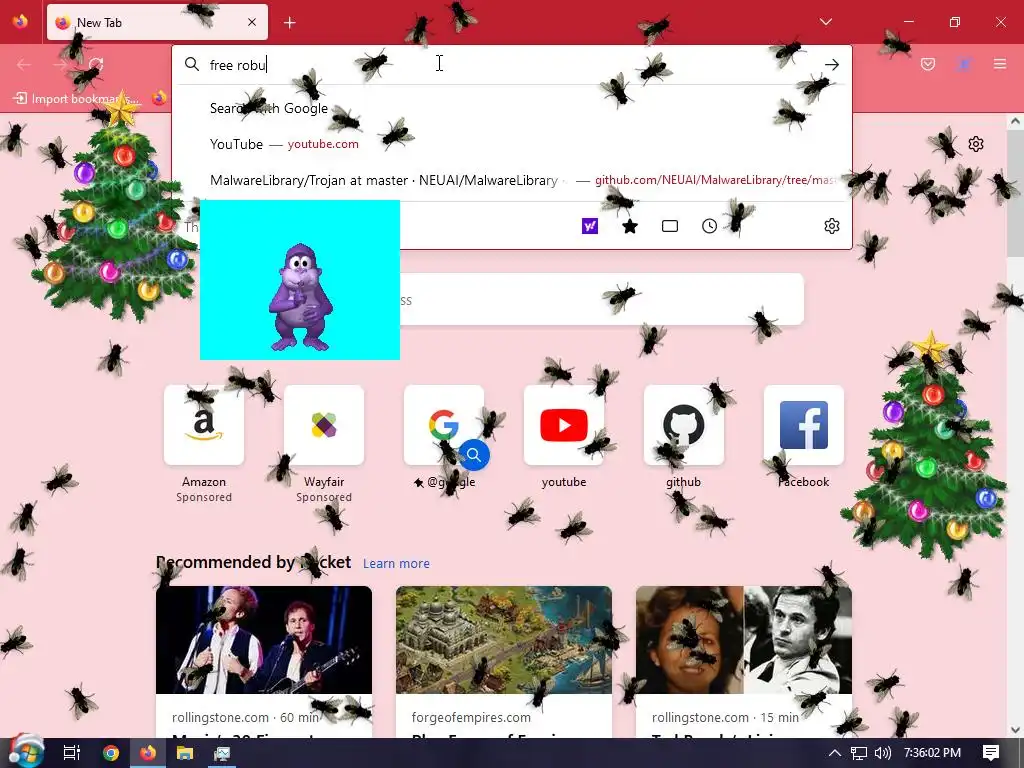
Task: Click the BonziBuddy purple gorilla popup
Action: pos(300,280)
